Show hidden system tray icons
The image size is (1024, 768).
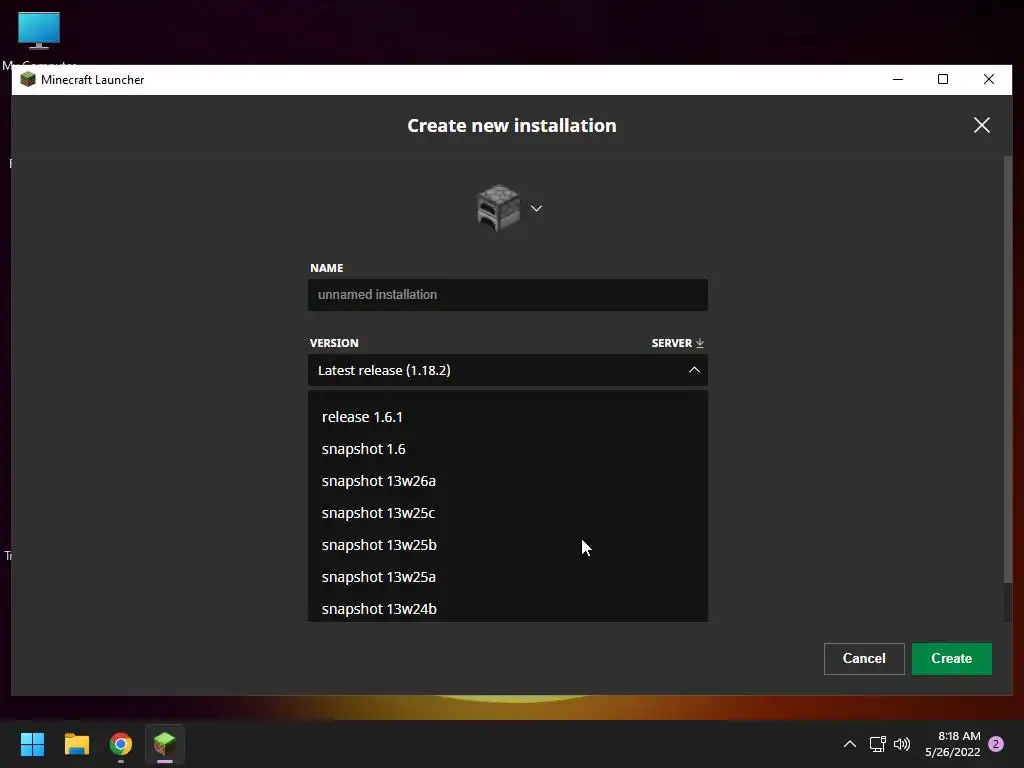850,744
